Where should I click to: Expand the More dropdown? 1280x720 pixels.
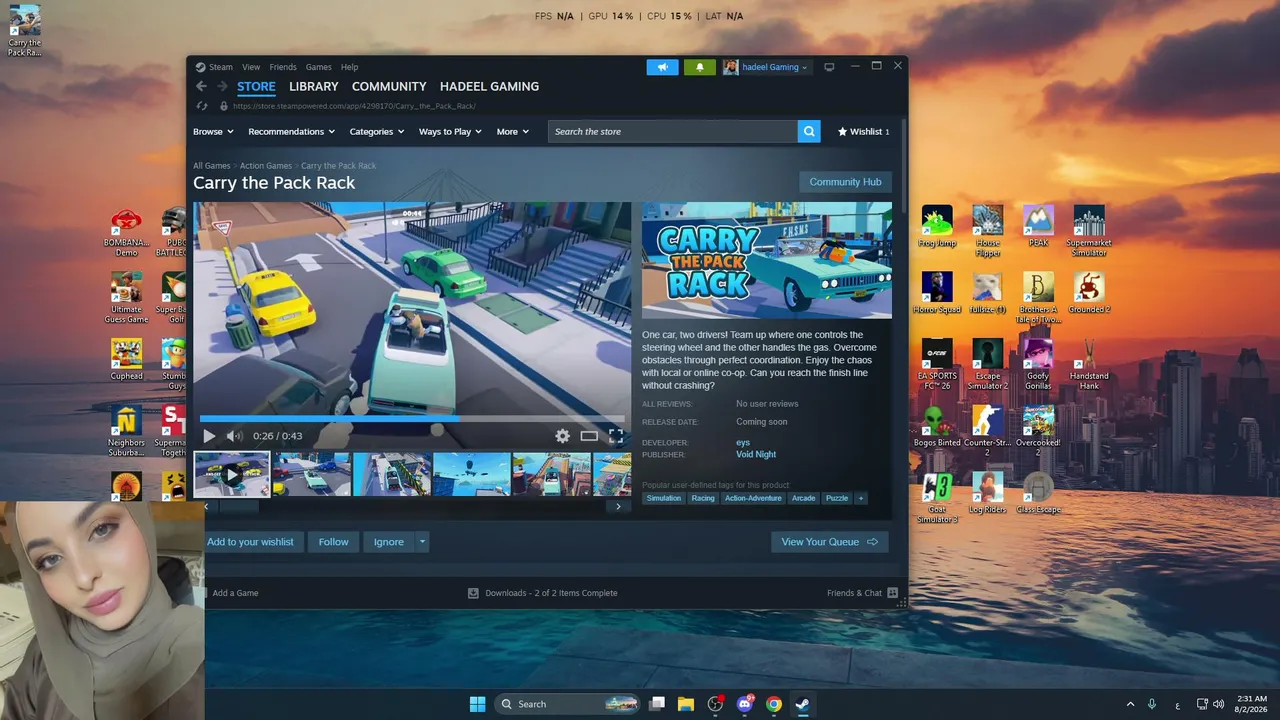[x=512, y=132]
